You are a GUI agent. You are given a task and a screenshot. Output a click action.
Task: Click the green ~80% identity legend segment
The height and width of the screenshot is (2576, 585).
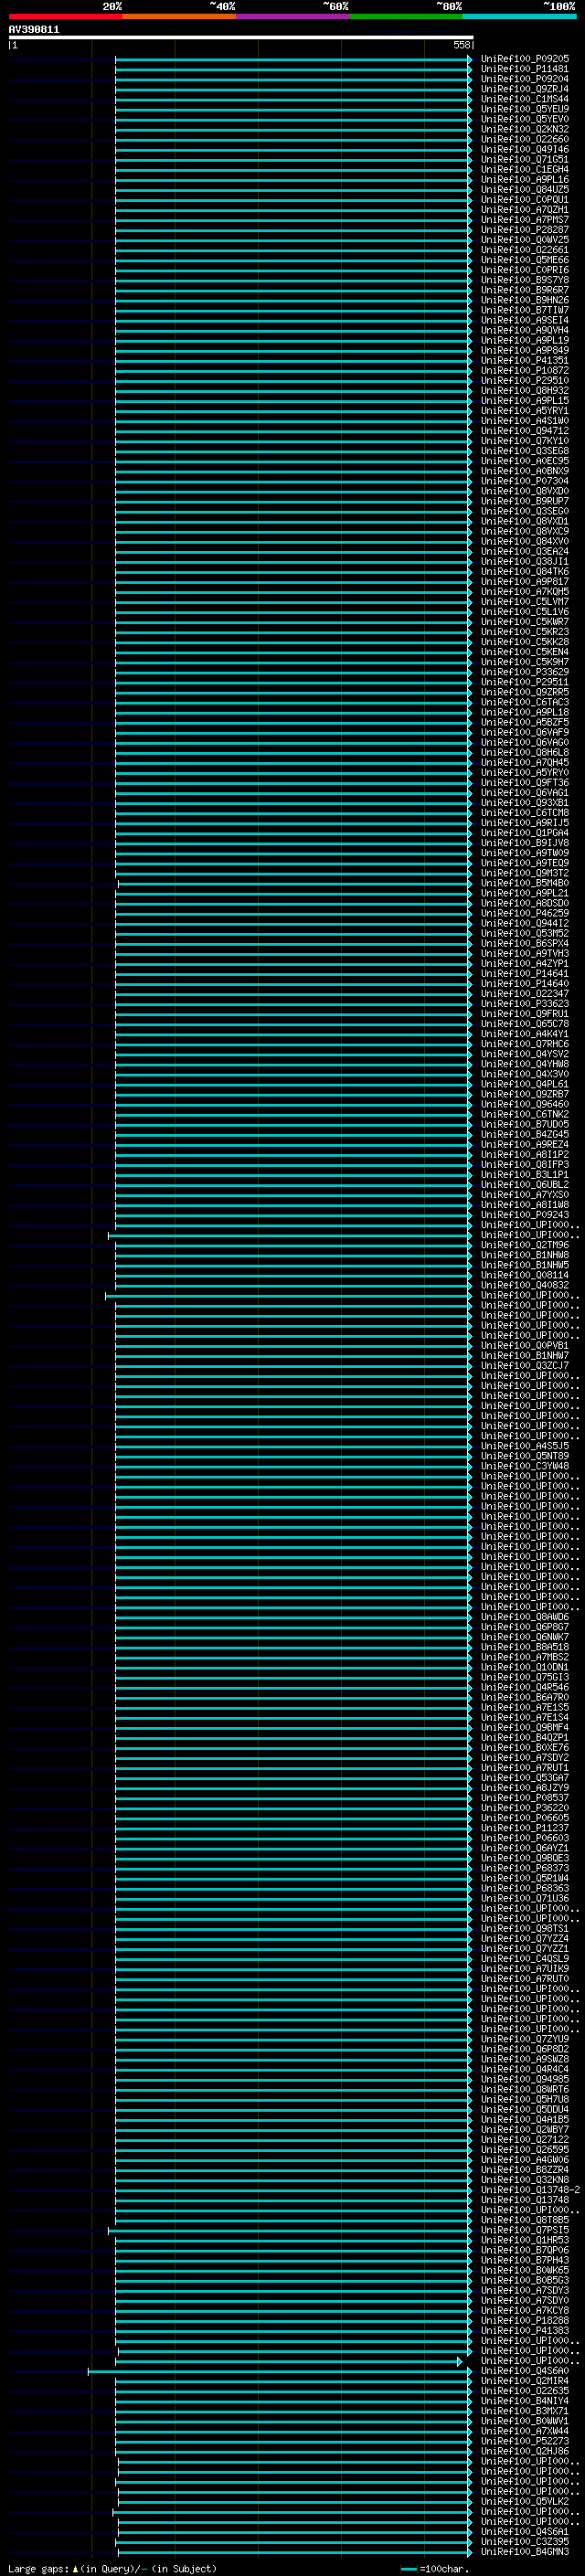point(406,16)
